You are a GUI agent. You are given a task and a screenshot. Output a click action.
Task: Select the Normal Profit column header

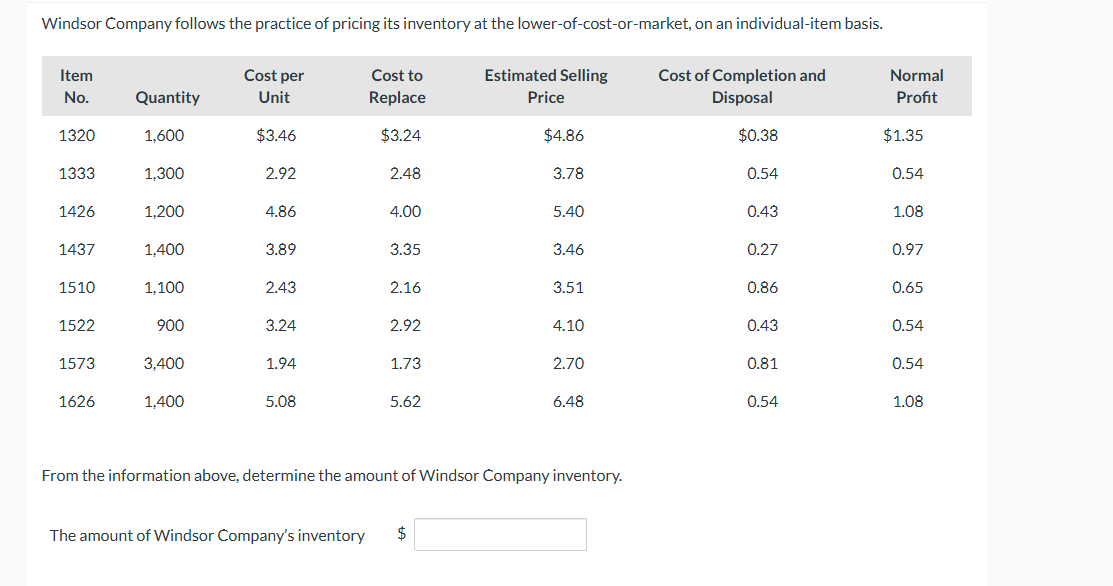916,86
